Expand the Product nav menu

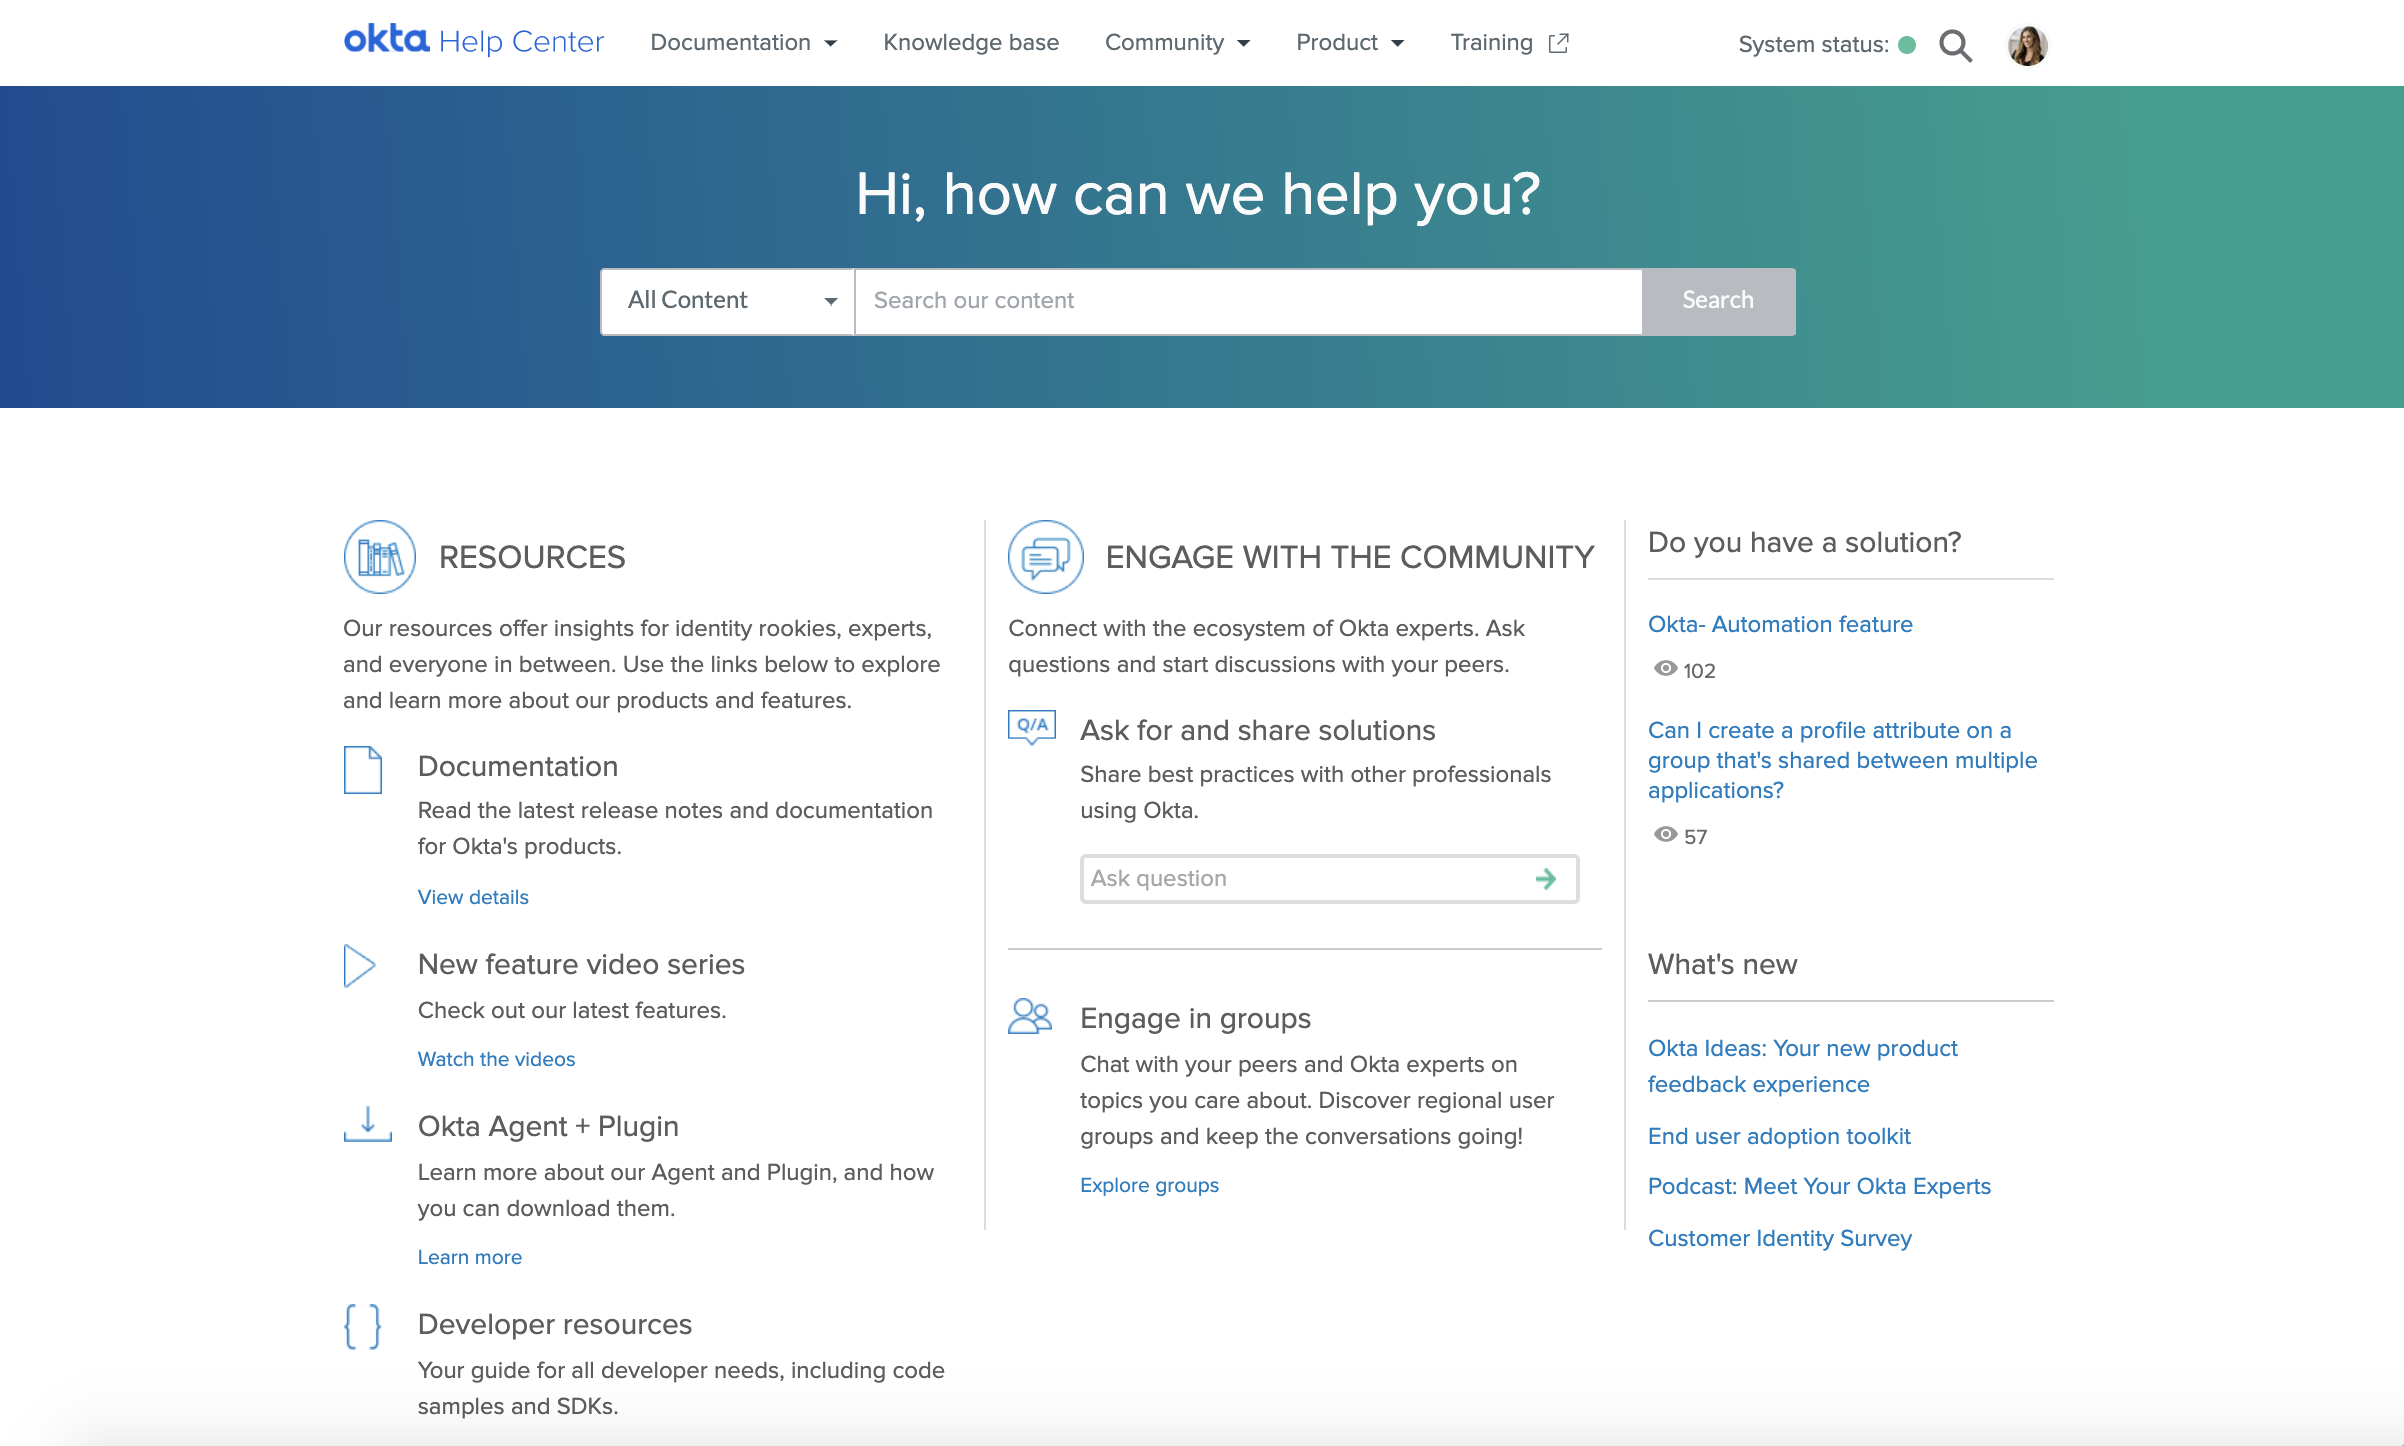[1350, 43]
